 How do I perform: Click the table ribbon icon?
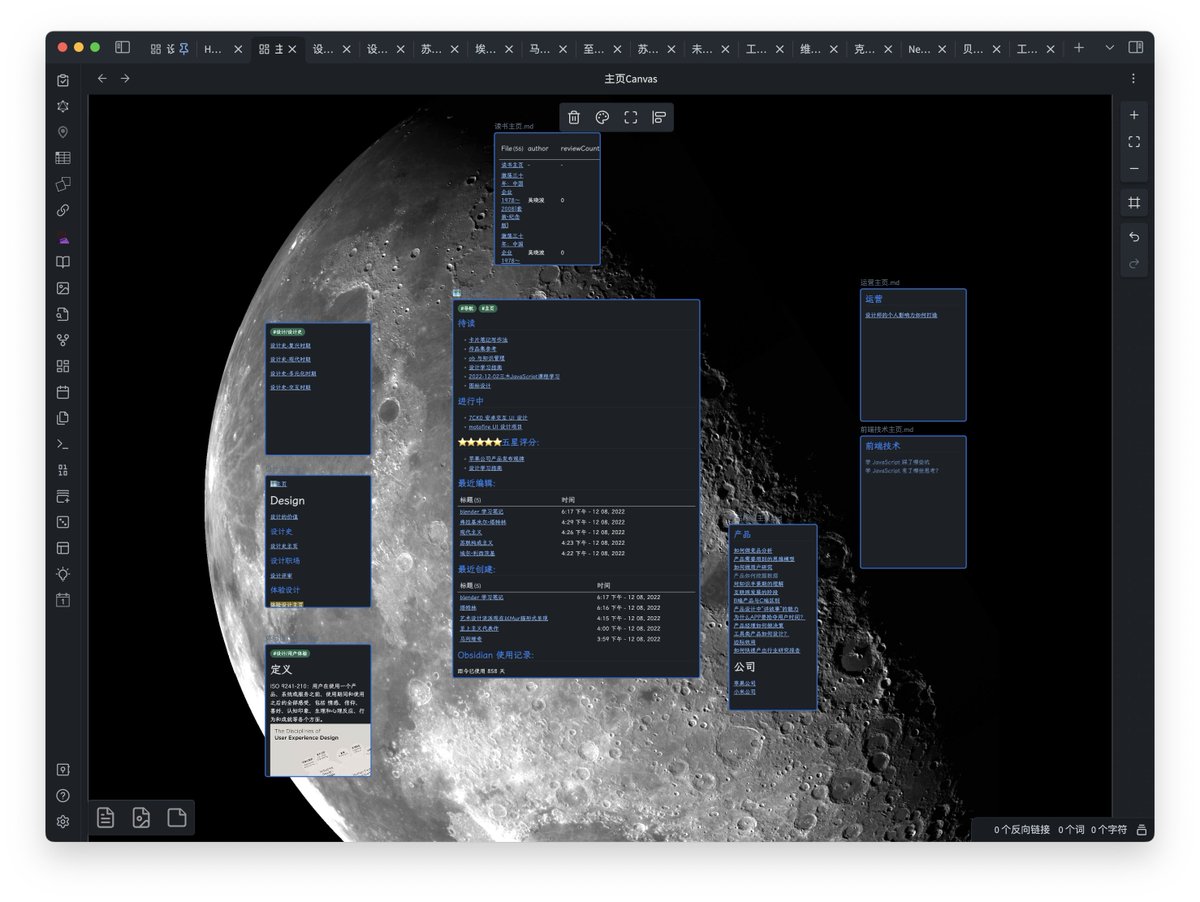pos(63,158)
